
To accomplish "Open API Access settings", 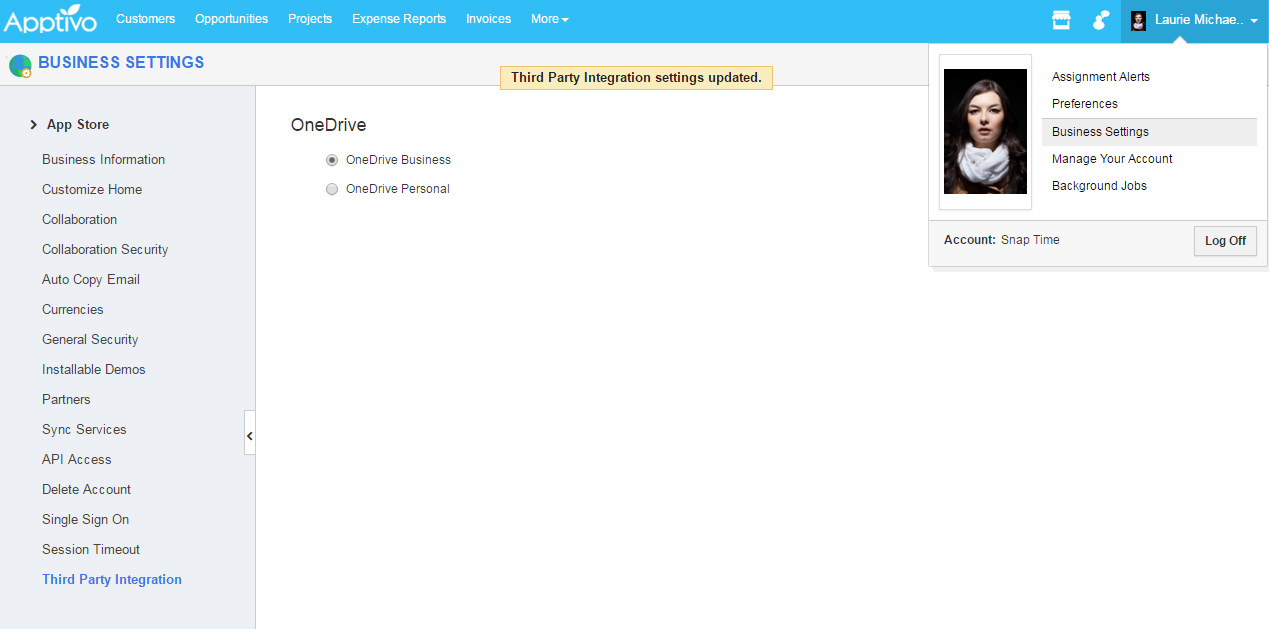I will (x=77, y=460).
